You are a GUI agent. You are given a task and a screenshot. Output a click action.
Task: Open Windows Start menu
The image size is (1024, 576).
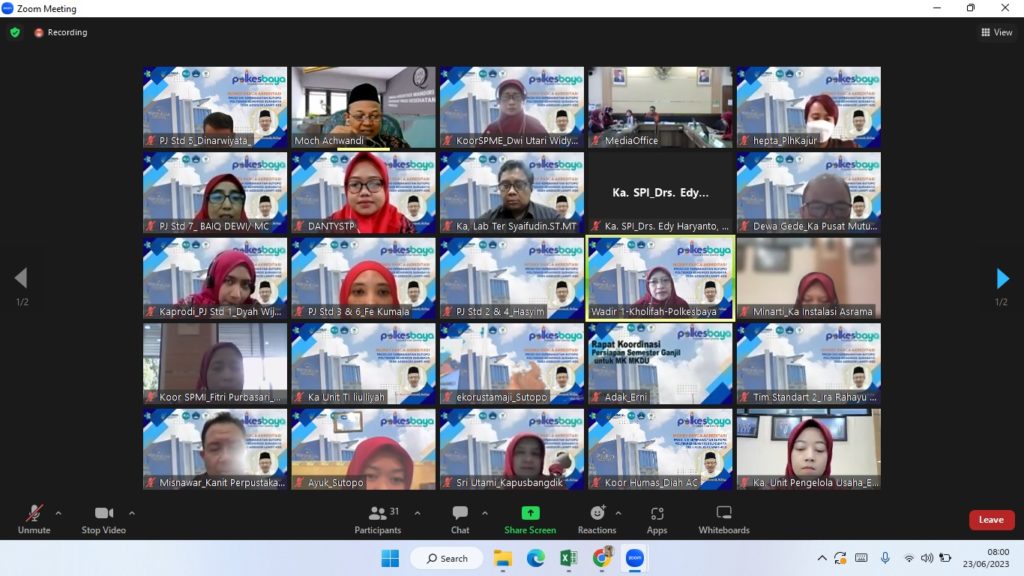(x=390, y=558)
